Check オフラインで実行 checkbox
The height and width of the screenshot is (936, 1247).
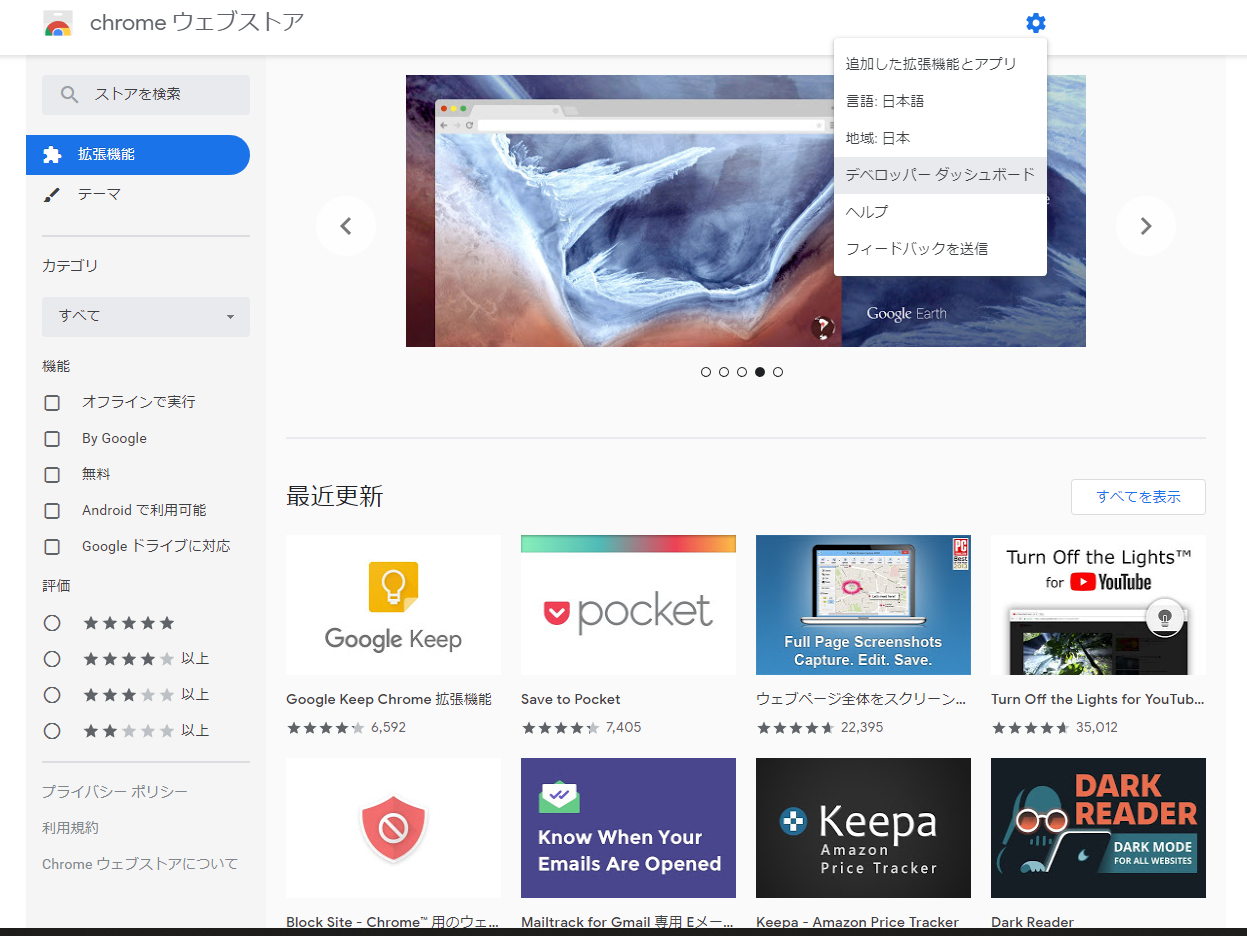coord(52,403)
